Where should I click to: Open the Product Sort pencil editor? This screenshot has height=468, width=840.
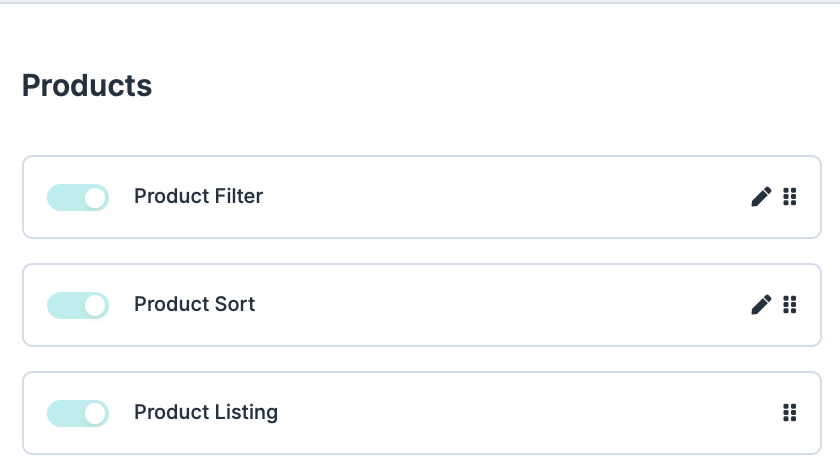coord(761,304)
